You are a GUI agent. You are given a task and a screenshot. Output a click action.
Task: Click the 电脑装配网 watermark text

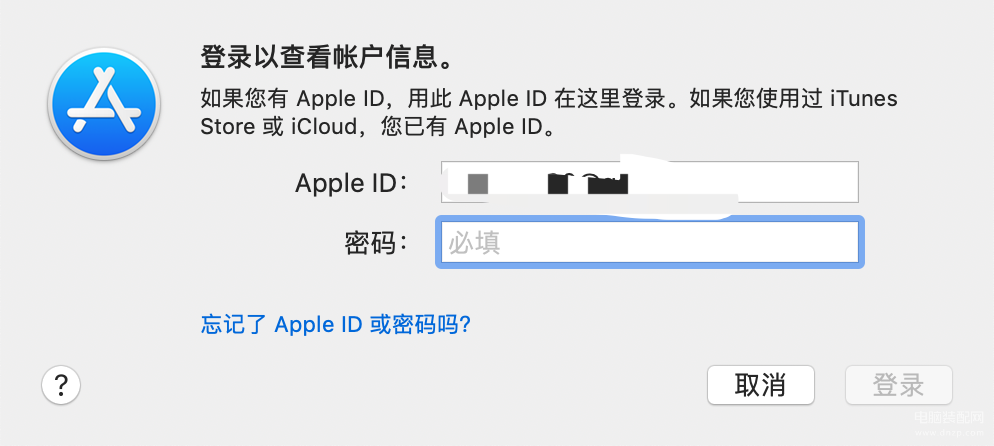click(x=949, y=419)
